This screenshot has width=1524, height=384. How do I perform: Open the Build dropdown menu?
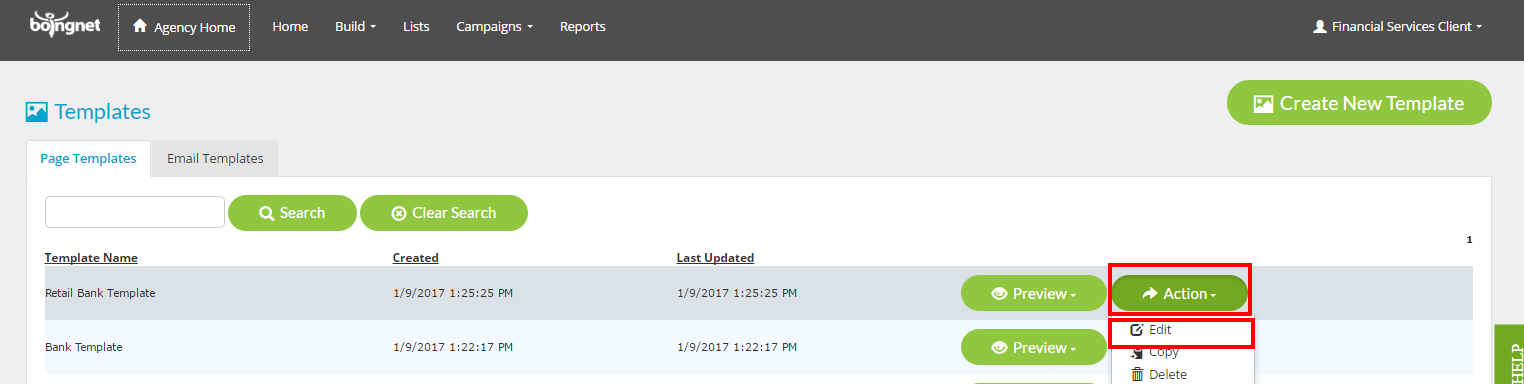(x=355, y=27)
